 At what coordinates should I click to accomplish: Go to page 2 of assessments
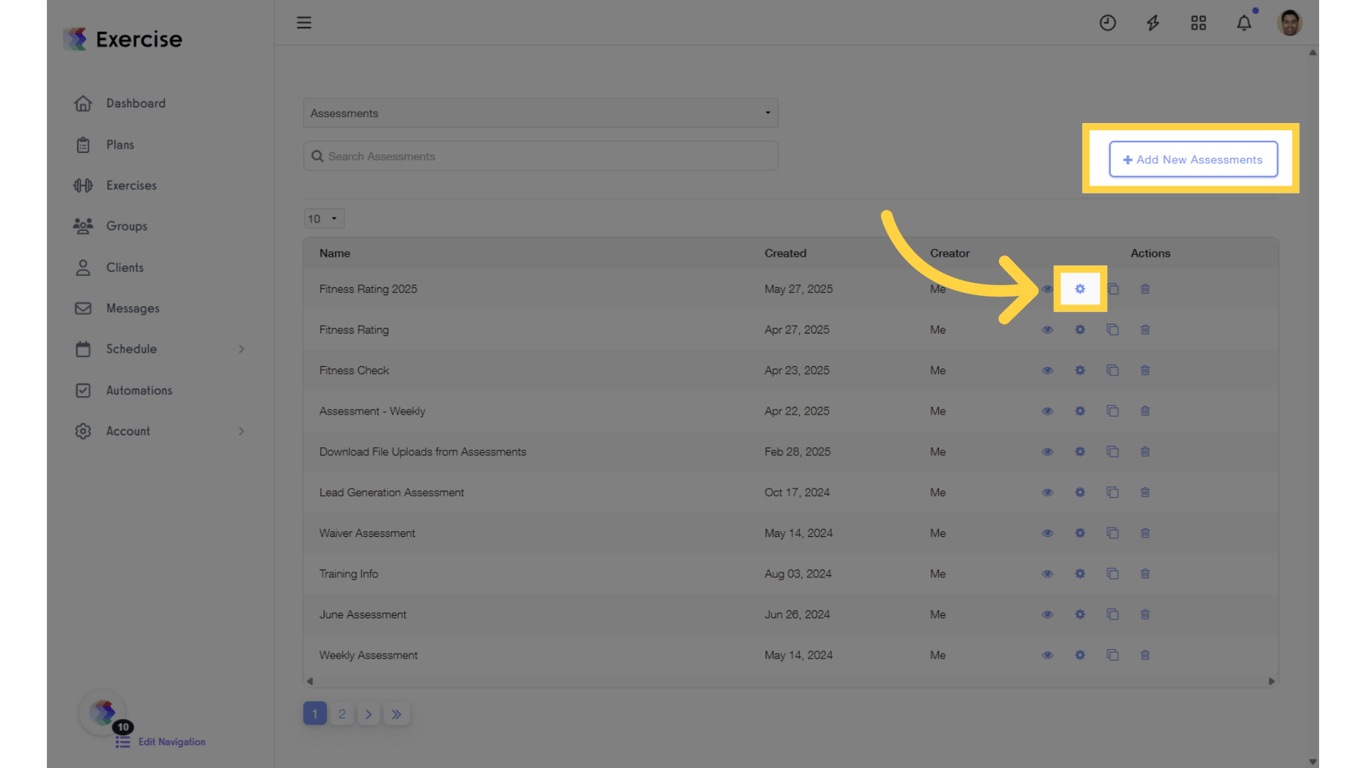pyautogui.click(x=342, y=713)
